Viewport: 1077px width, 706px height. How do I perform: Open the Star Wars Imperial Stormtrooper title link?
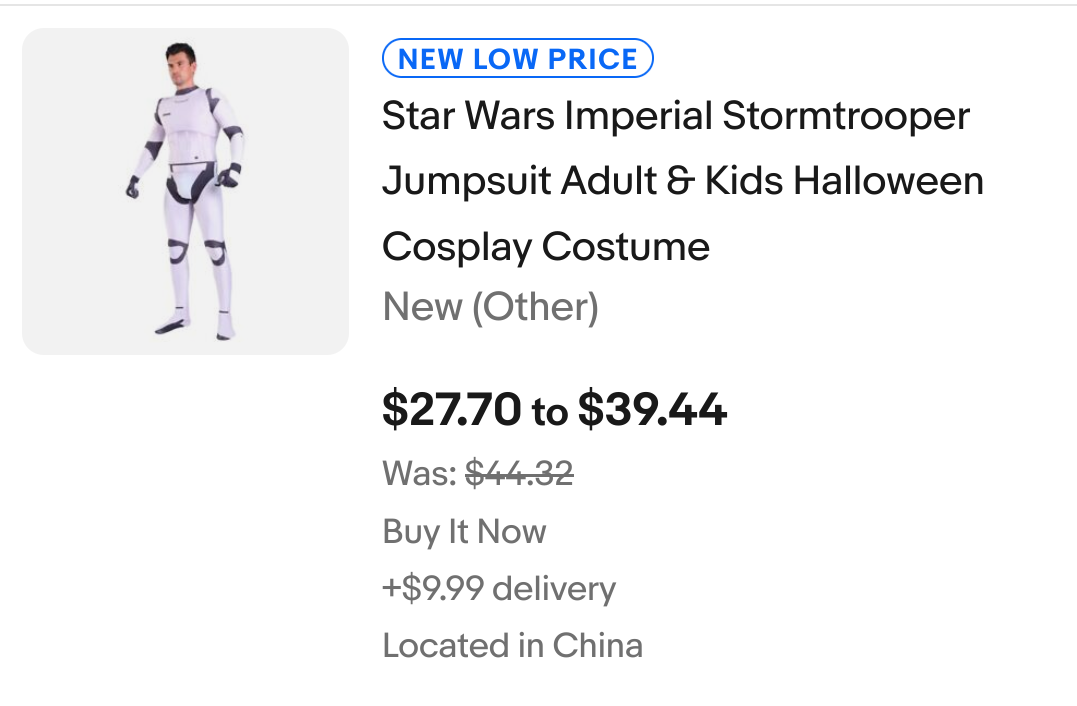675,117
